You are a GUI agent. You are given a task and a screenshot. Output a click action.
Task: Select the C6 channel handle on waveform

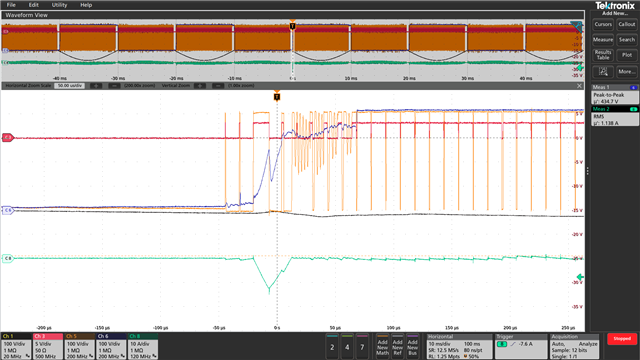coord(8,210)
